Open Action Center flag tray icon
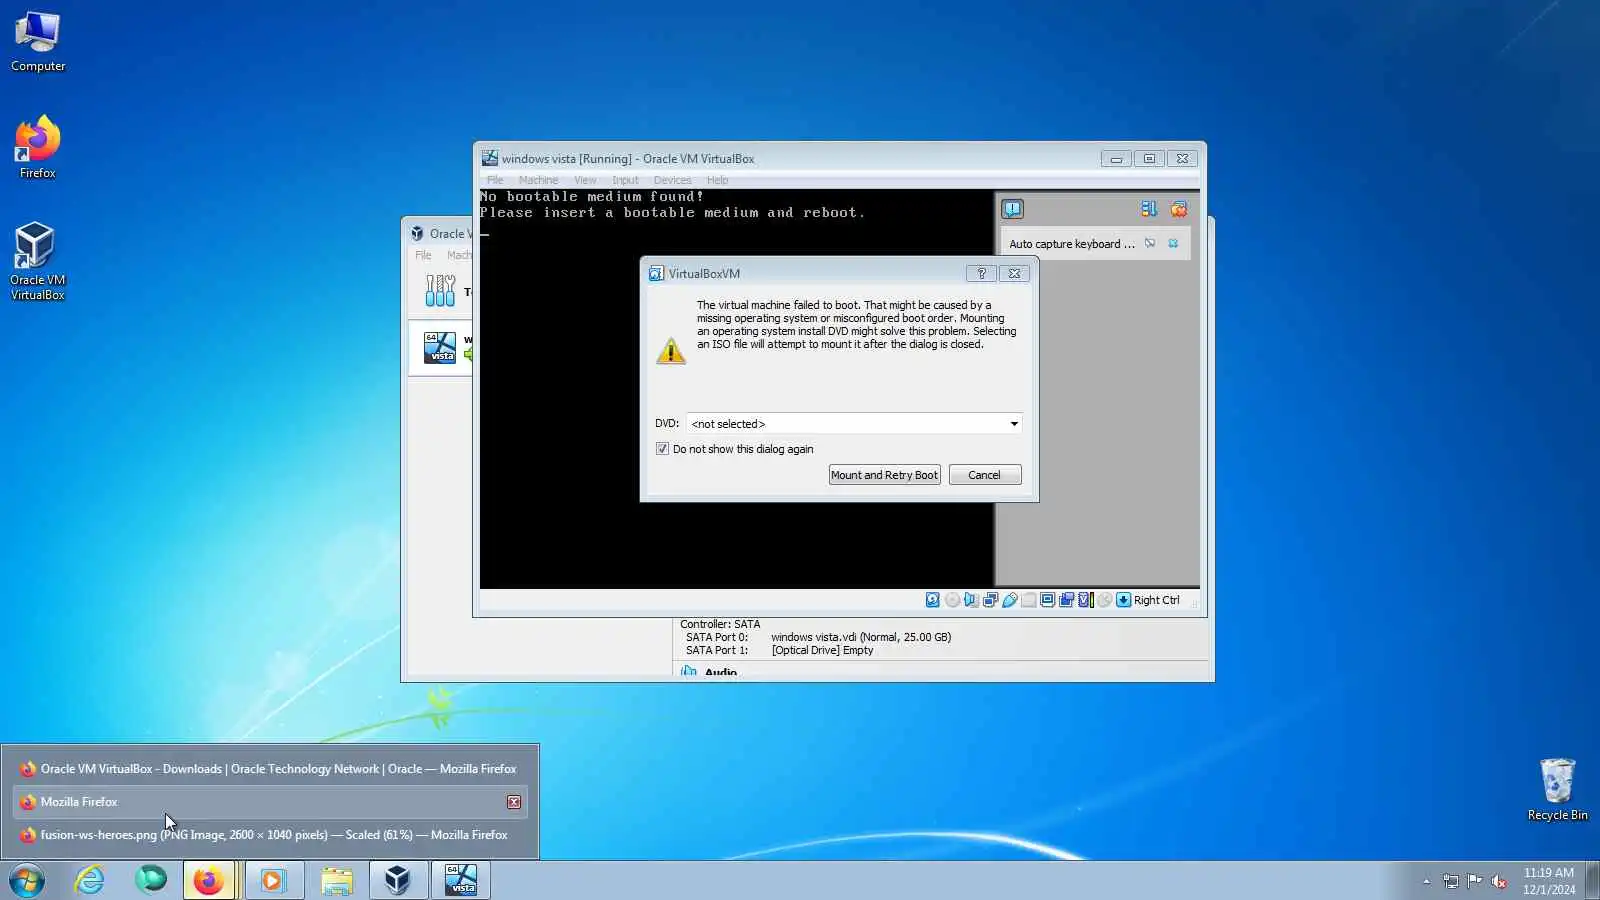Image resolution: width=1600 pixels, height=900 pixels. pos(1474,881)
